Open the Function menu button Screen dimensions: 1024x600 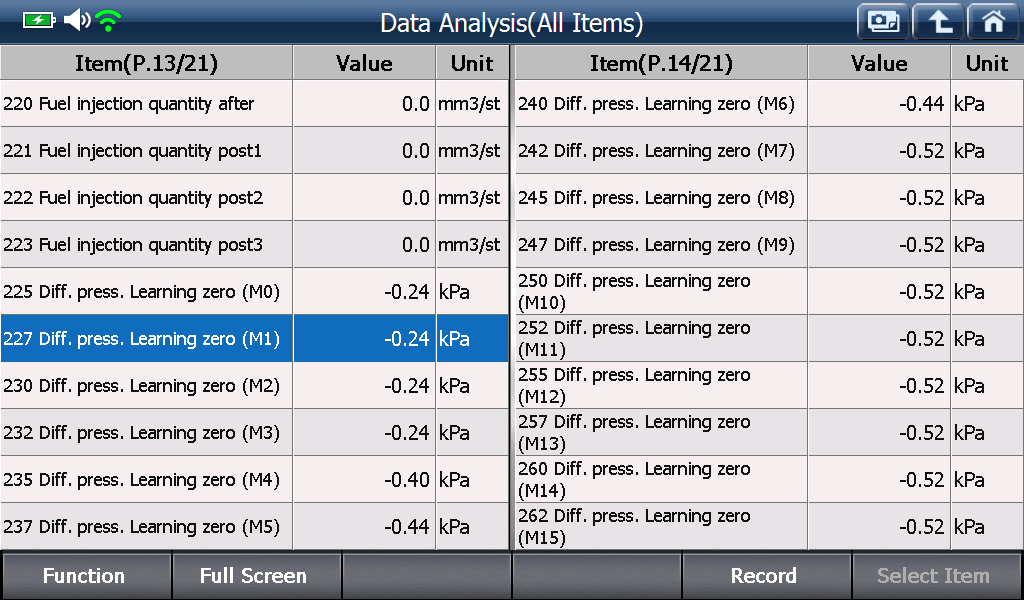(x=85, y=576)
